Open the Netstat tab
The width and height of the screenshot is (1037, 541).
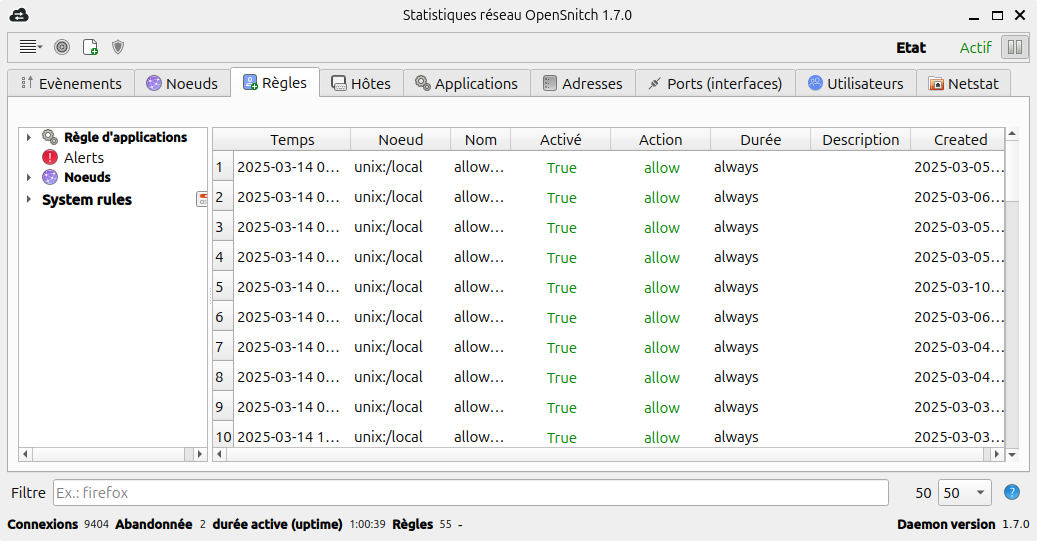[x=964, y=83]
